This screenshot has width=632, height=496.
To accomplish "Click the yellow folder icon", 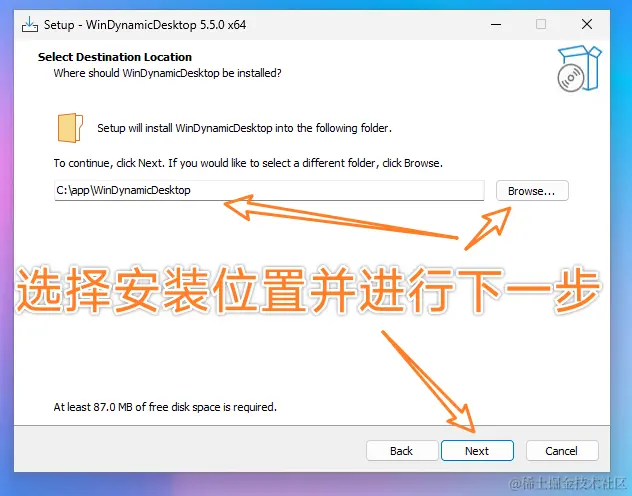I will point(70,128).
